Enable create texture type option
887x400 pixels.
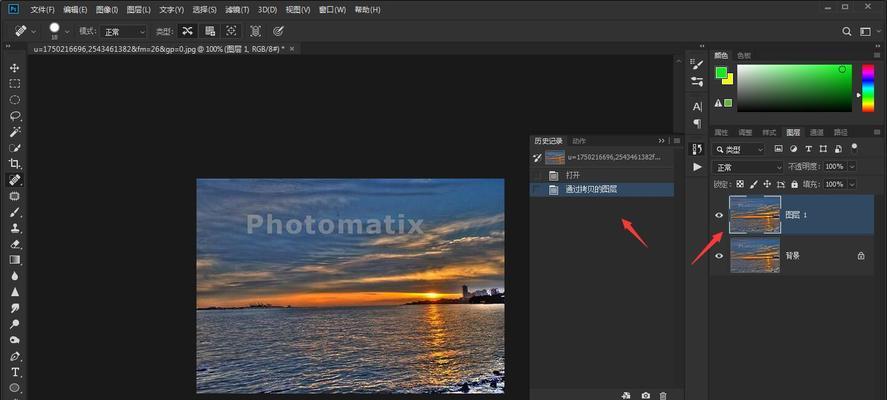(209, 31)
